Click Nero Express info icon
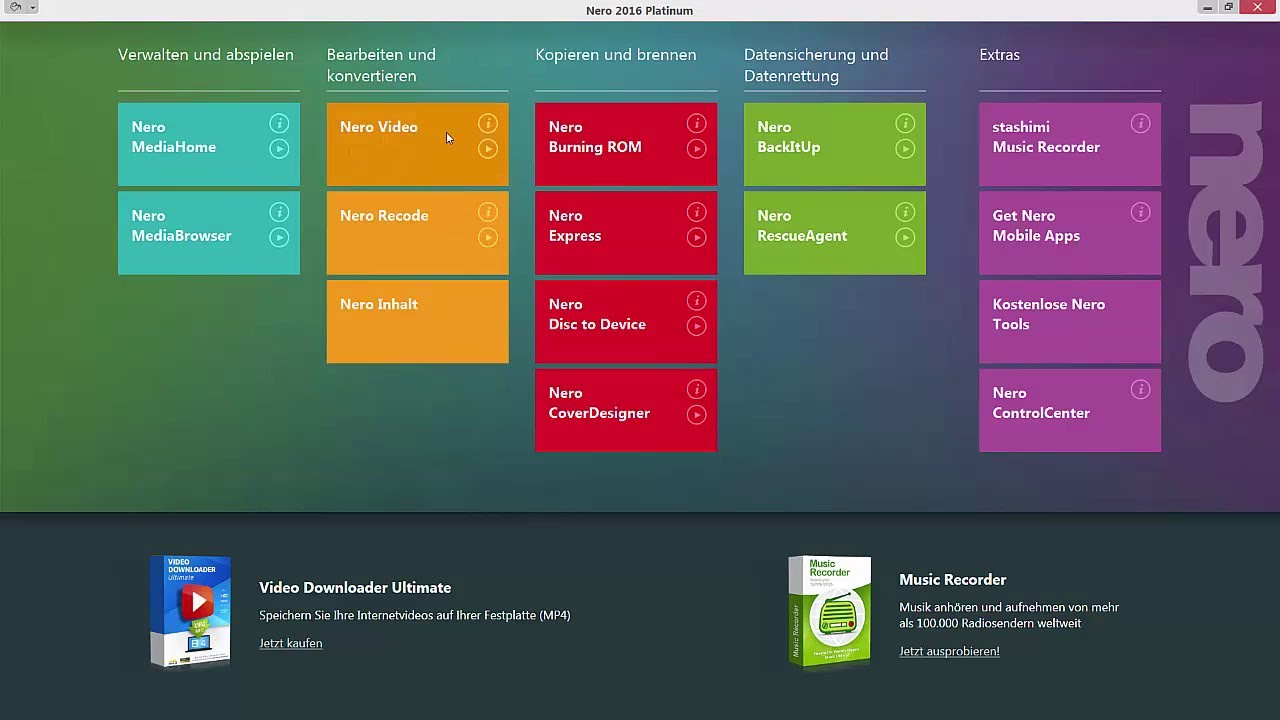 click(x=697, y=212)
